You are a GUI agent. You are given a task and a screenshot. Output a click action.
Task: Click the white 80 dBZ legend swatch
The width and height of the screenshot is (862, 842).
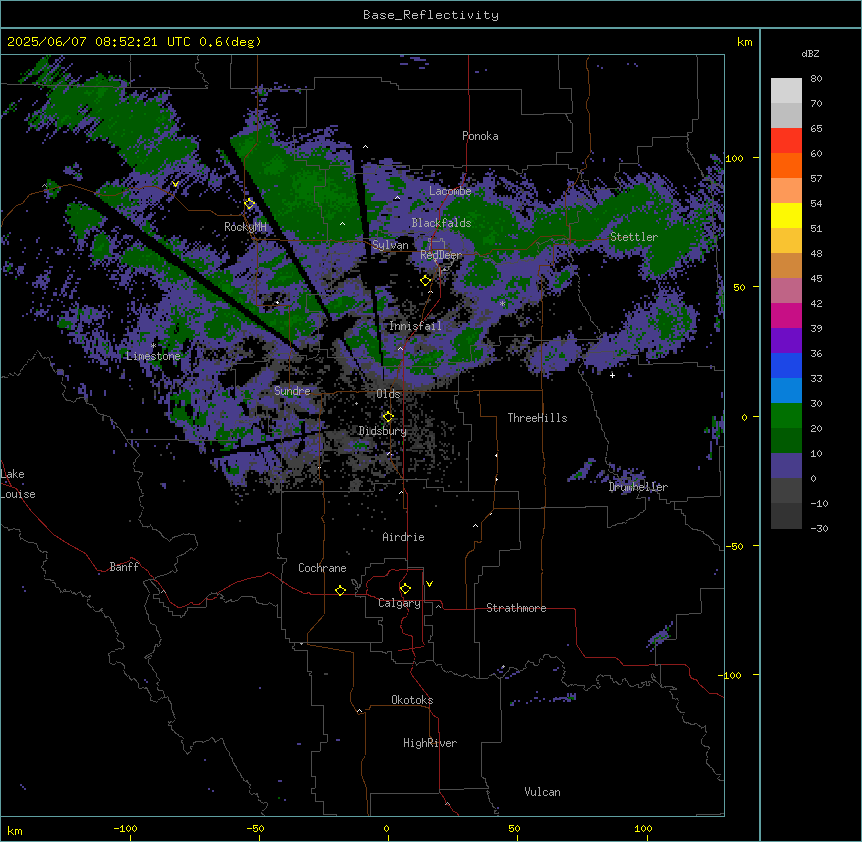pos(786,90)
